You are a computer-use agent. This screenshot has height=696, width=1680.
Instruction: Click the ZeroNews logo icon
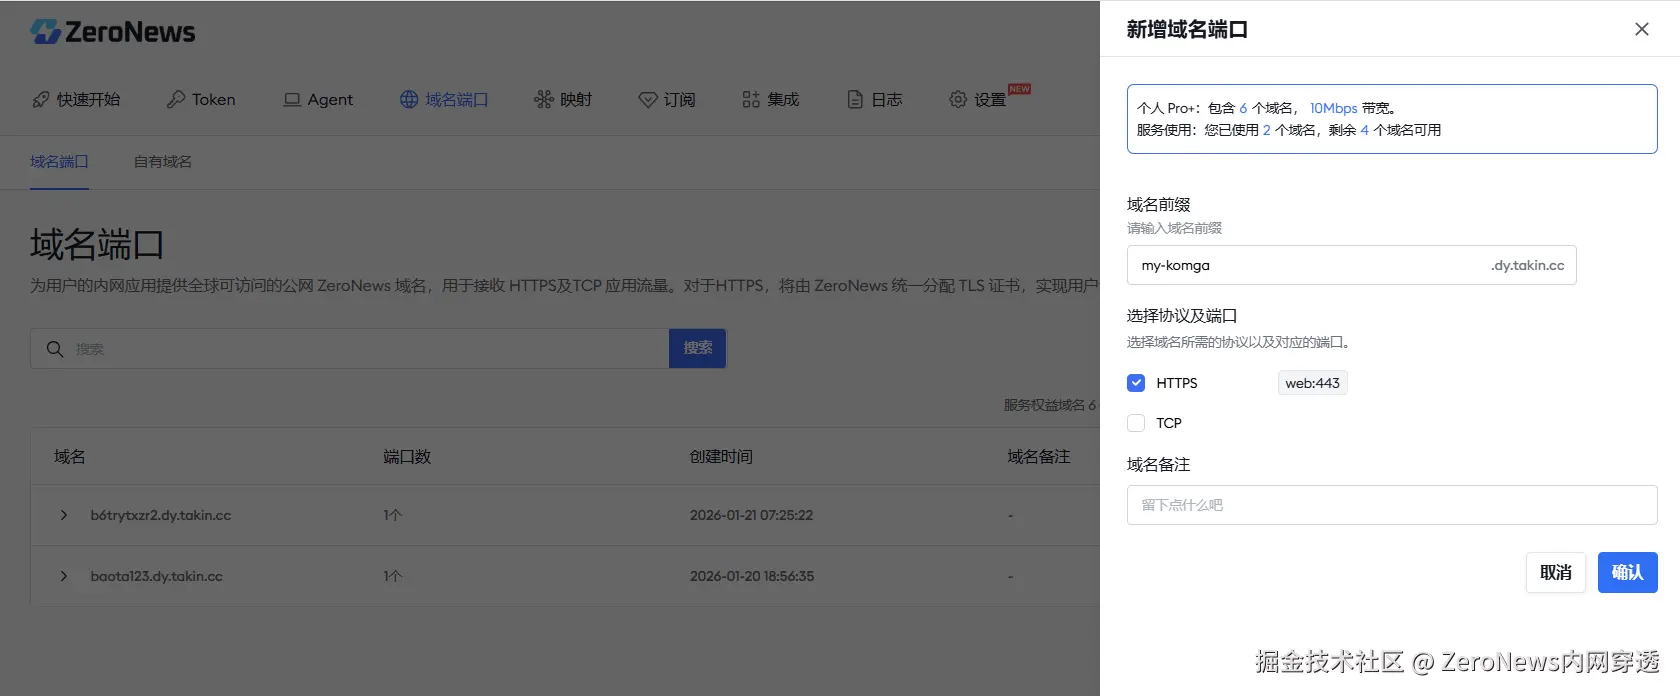click(46, 32)
